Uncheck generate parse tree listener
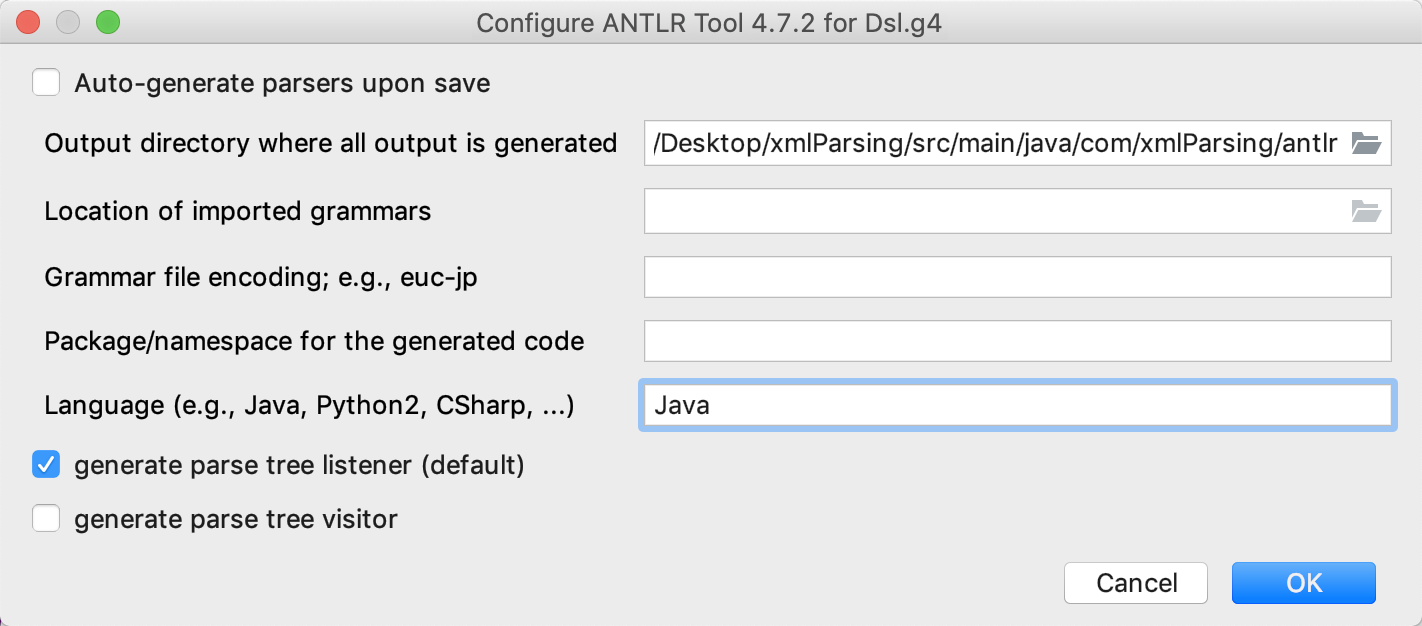This screenshot has width=1422, height=626. [46, 464]
